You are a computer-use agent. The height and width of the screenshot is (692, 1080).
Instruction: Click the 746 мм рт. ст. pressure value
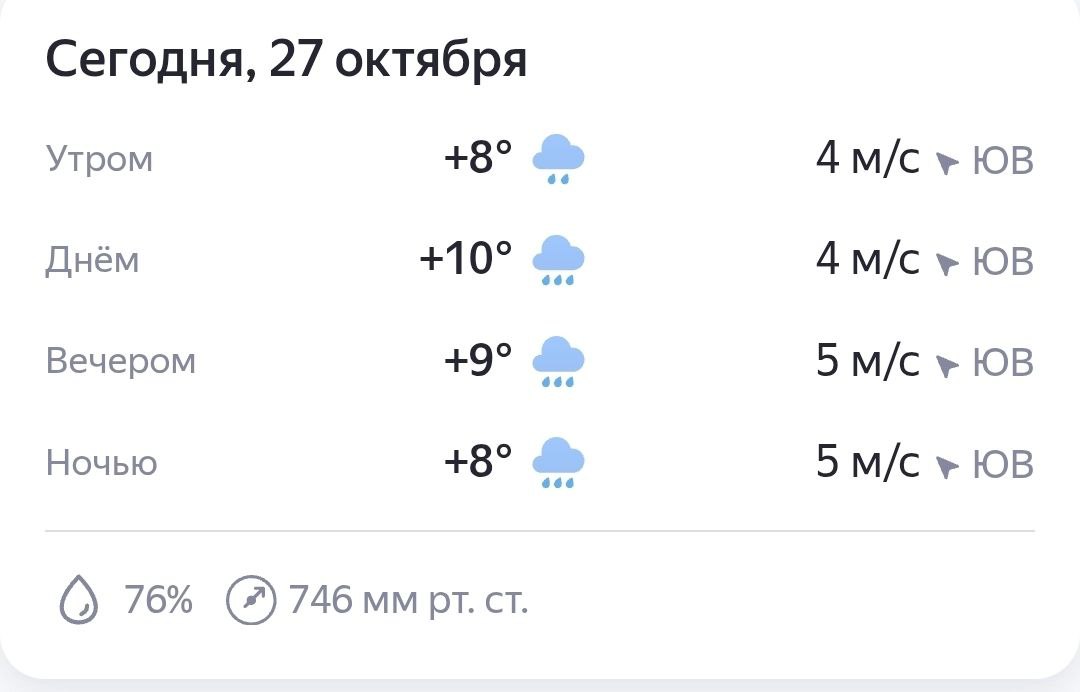[408, 600]
